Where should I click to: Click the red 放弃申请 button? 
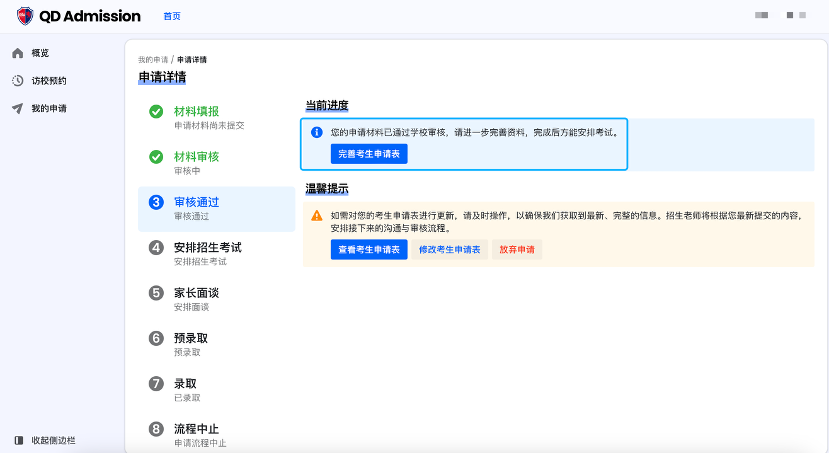(x=517, y=250)
